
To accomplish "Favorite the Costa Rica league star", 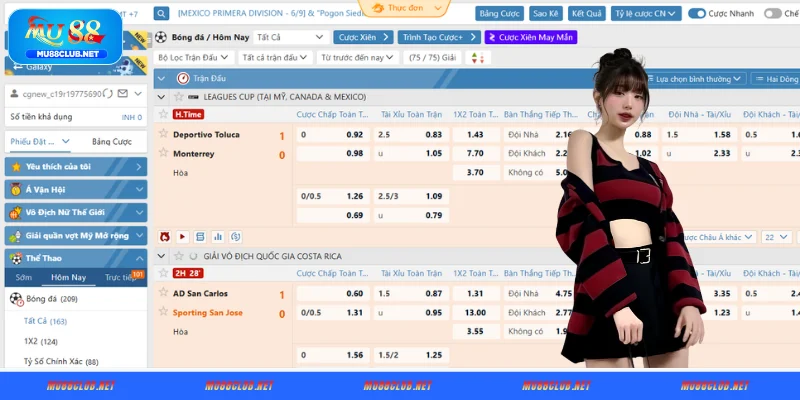I will pos(179,256).
